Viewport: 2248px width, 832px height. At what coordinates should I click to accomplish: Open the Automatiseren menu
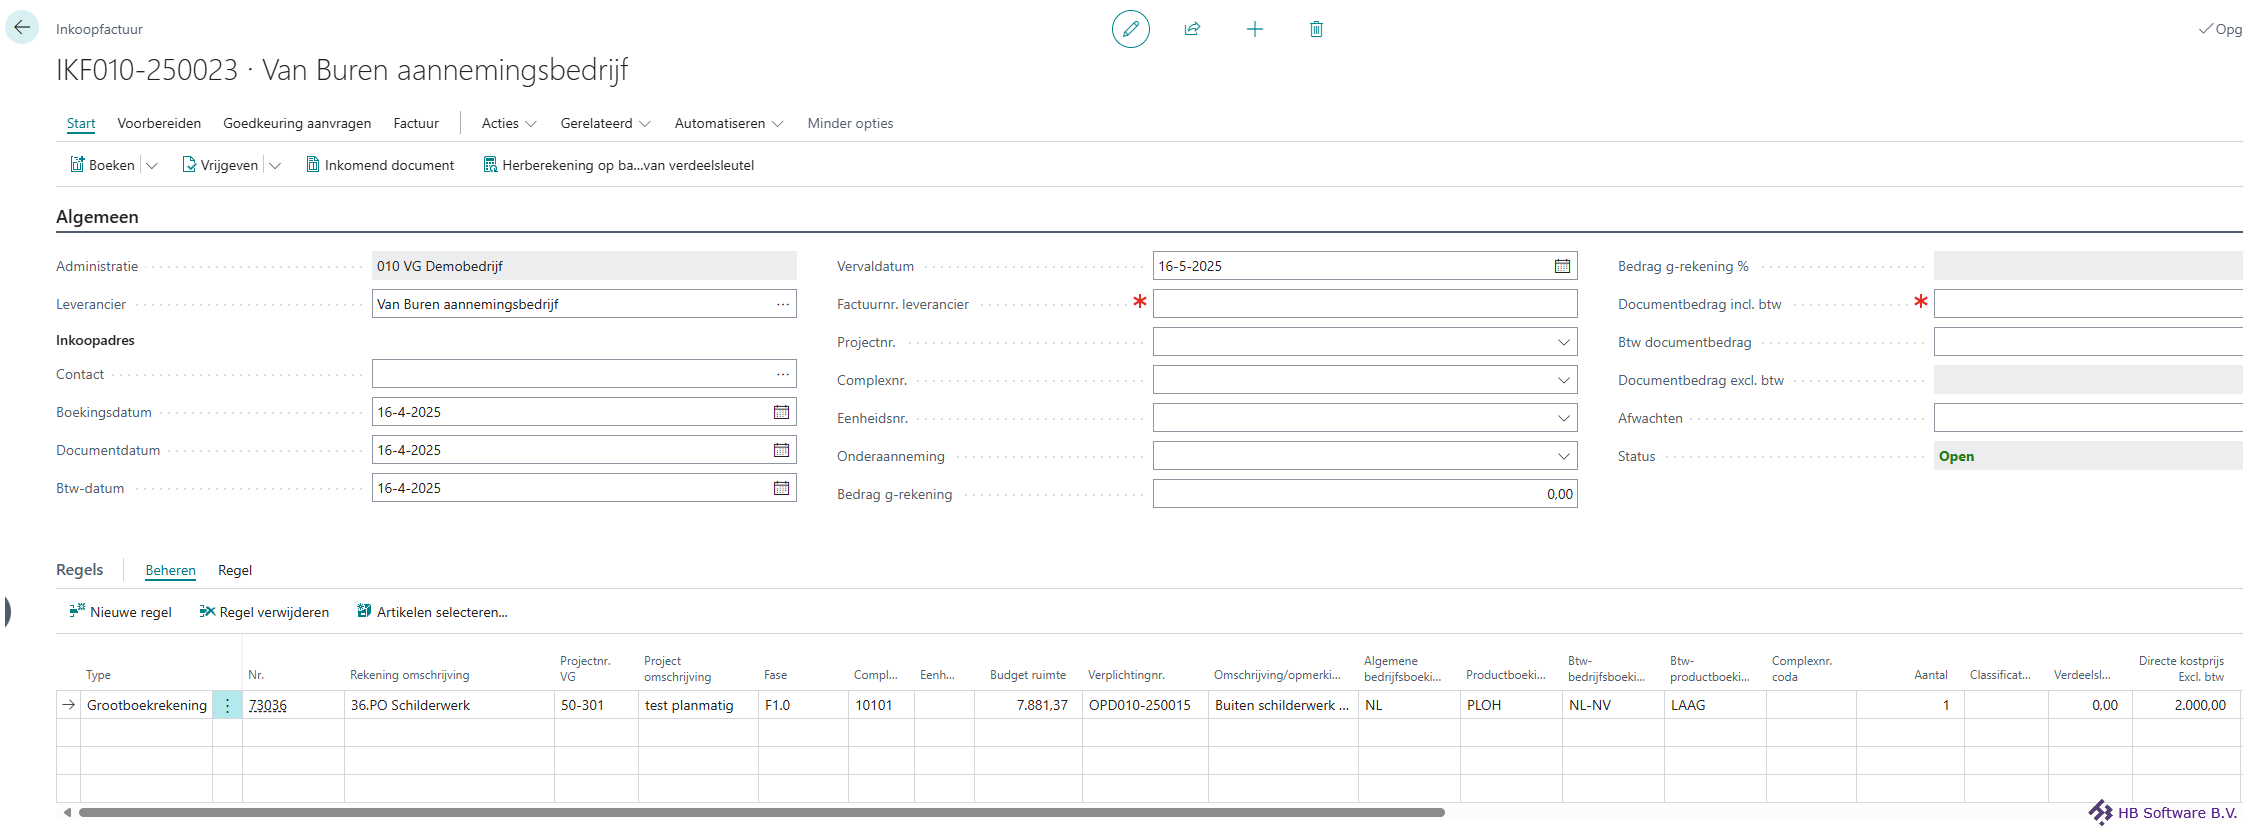tap(728, 123)
